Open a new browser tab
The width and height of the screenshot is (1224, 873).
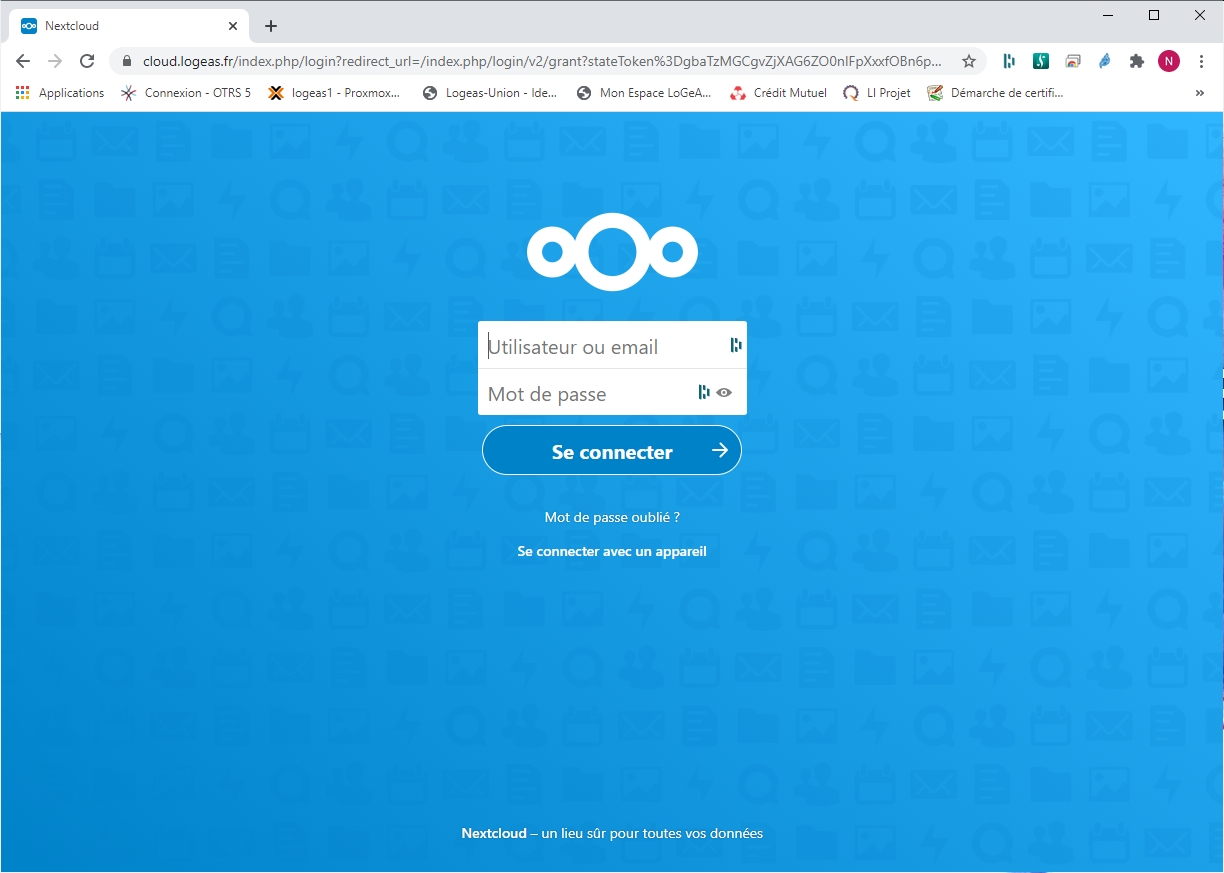271,26
